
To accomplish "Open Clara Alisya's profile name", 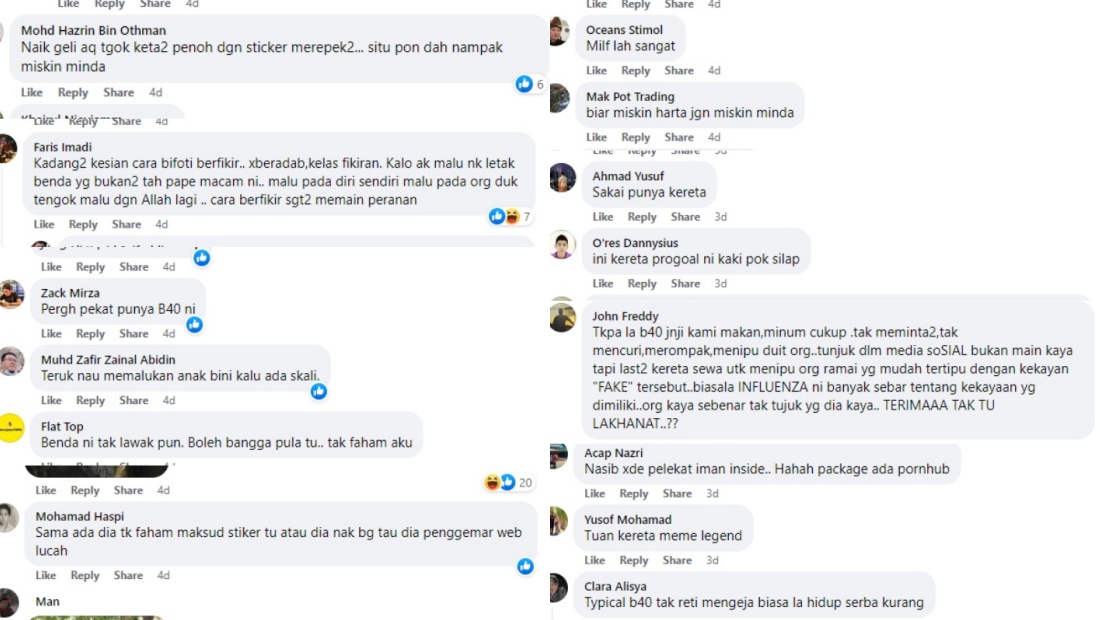I will (615, 586).
